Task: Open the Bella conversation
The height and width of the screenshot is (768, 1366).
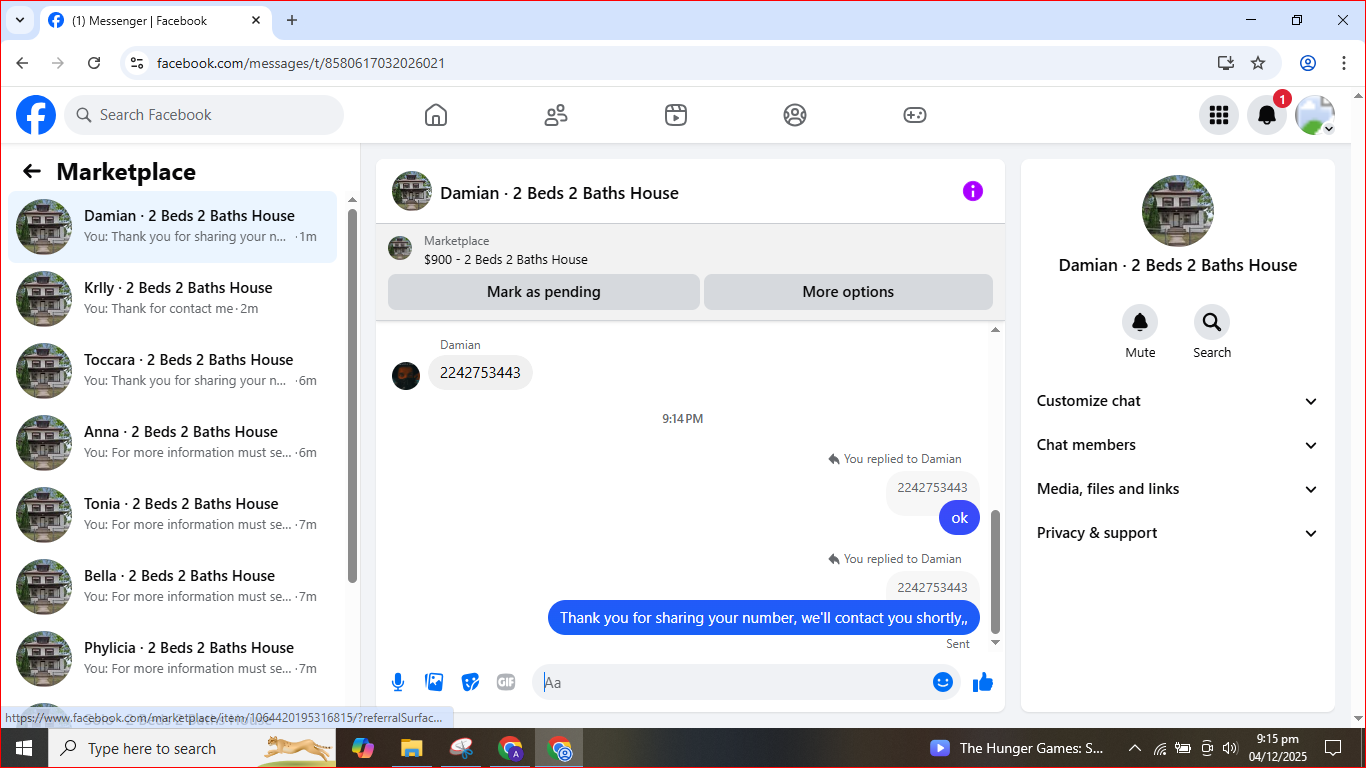Action: pos(173,587)
